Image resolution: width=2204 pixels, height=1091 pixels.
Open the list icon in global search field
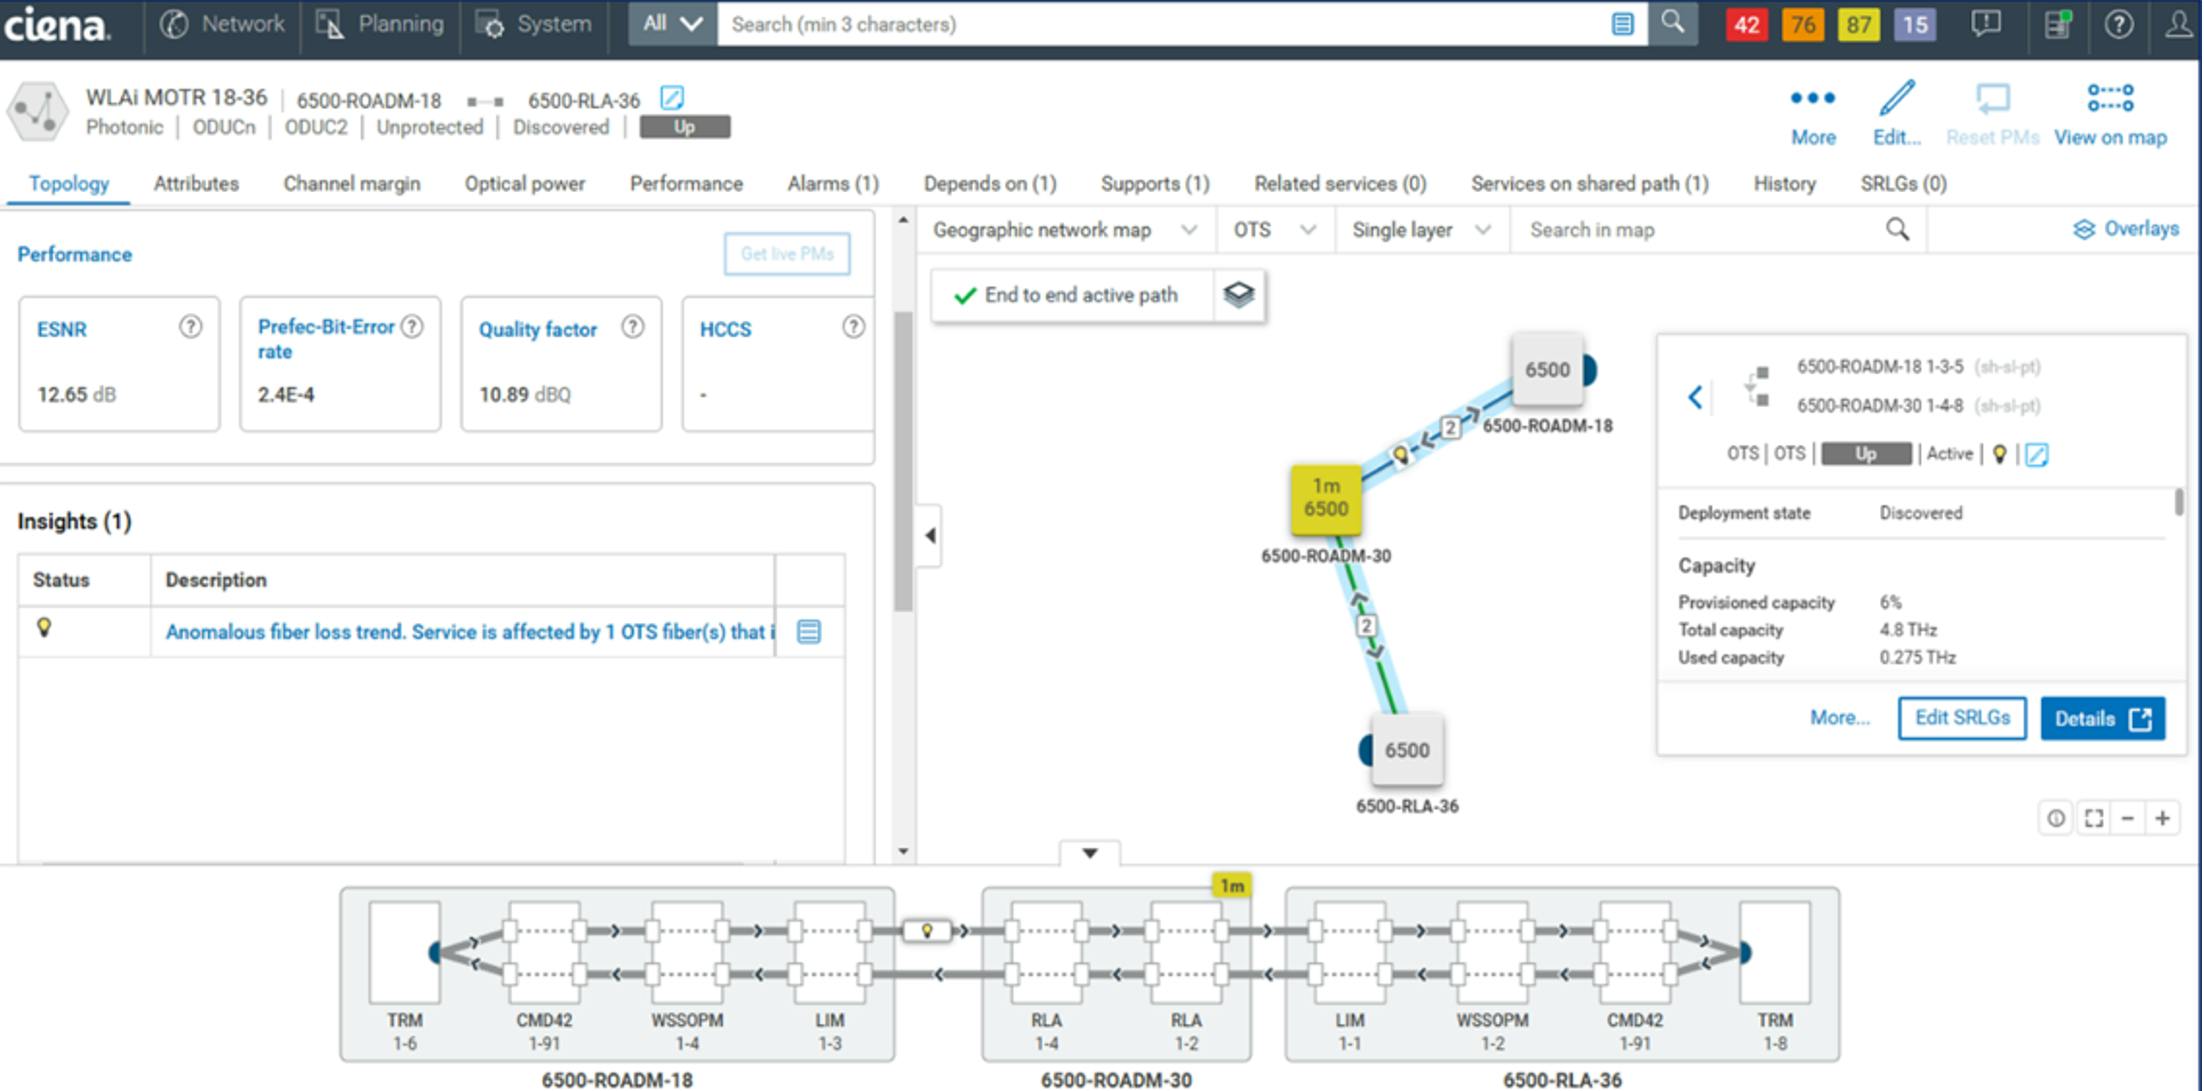(1622, 24)
